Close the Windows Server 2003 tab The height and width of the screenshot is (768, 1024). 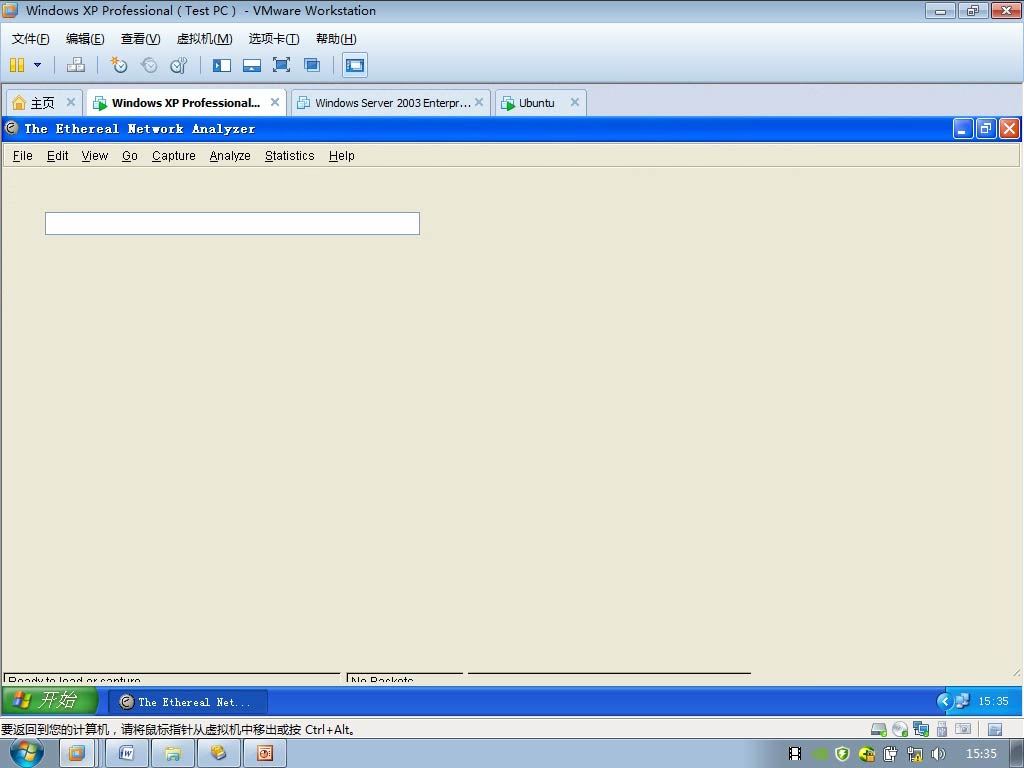(479, 102)
